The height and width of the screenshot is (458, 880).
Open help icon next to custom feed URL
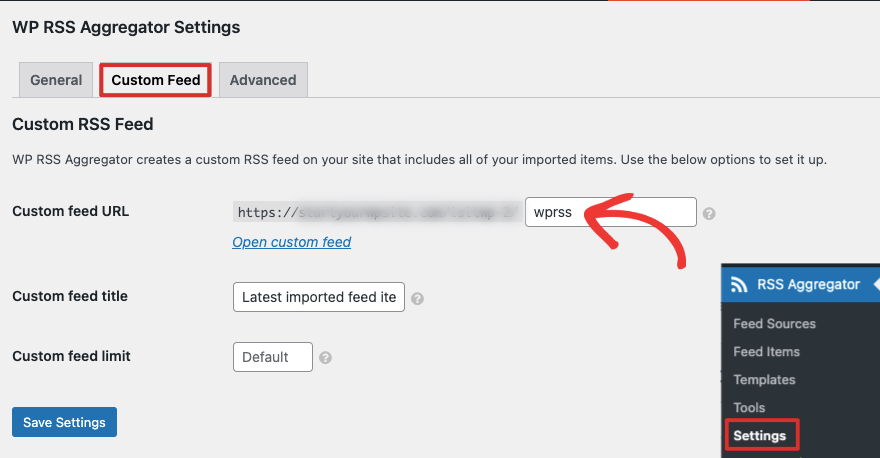(709, 214)
